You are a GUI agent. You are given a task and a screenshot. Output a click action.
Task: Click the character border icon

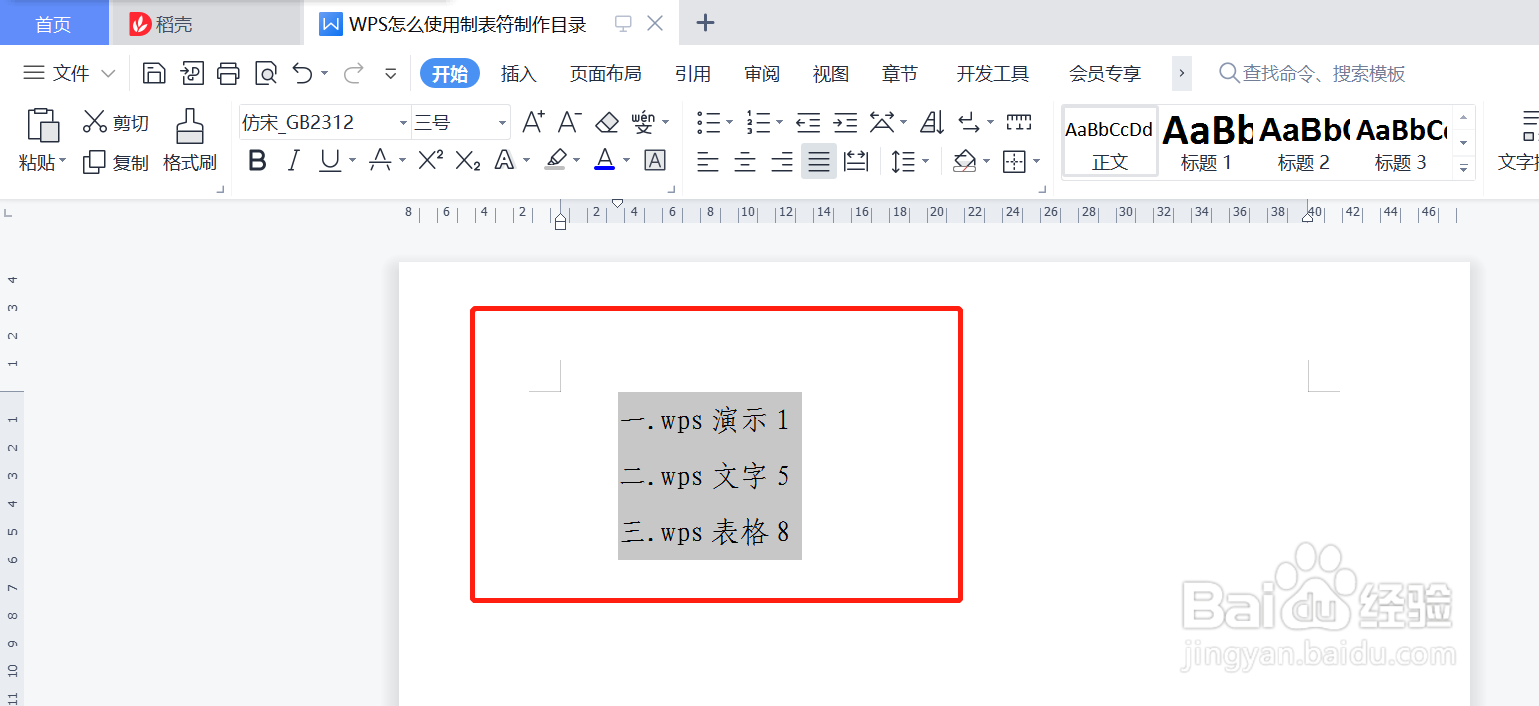tap(655, 160)
